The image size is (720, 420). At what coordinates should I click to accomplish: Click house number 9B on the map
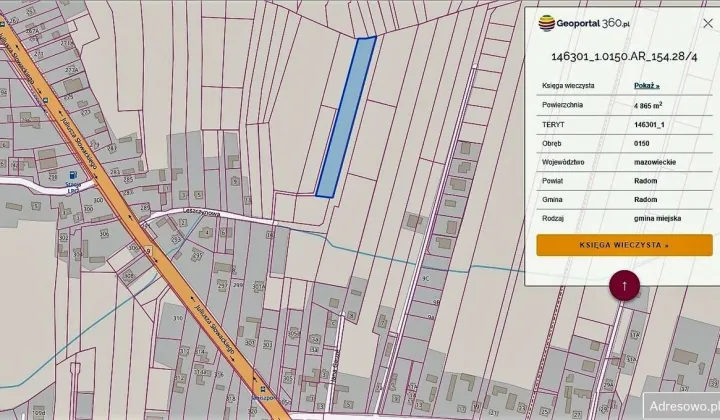(x=436, y=302)
